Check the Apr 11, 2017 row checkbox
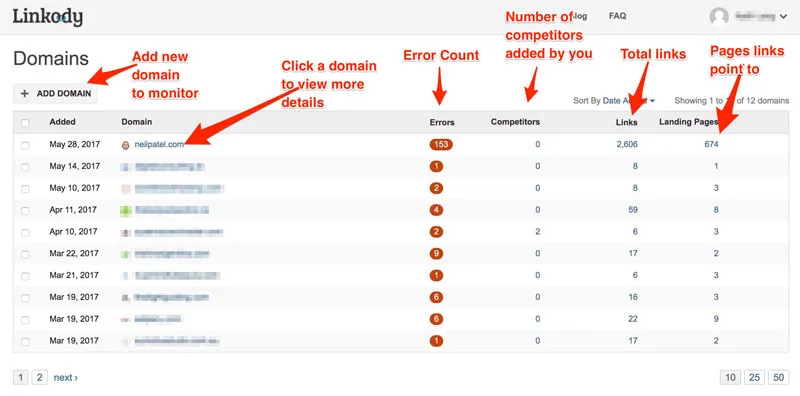 pyautogui.click(x=25, y=210)
